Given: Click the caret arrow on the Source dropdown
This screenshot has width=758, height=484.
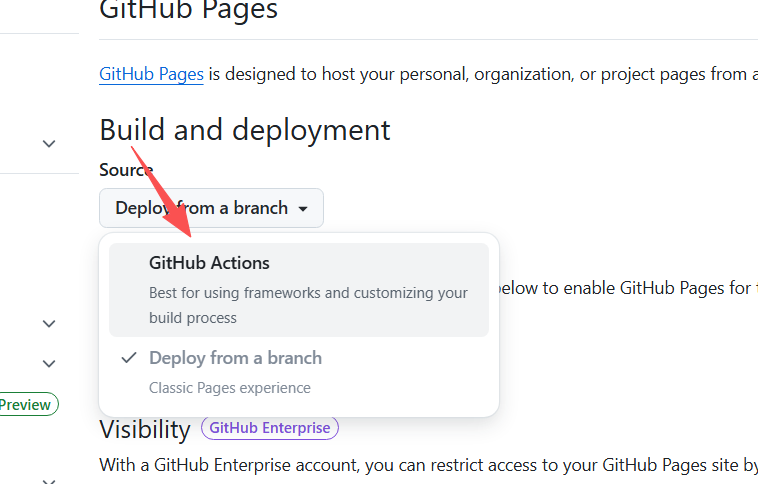Looking at the screenshot, I should [x=304, y=209].
